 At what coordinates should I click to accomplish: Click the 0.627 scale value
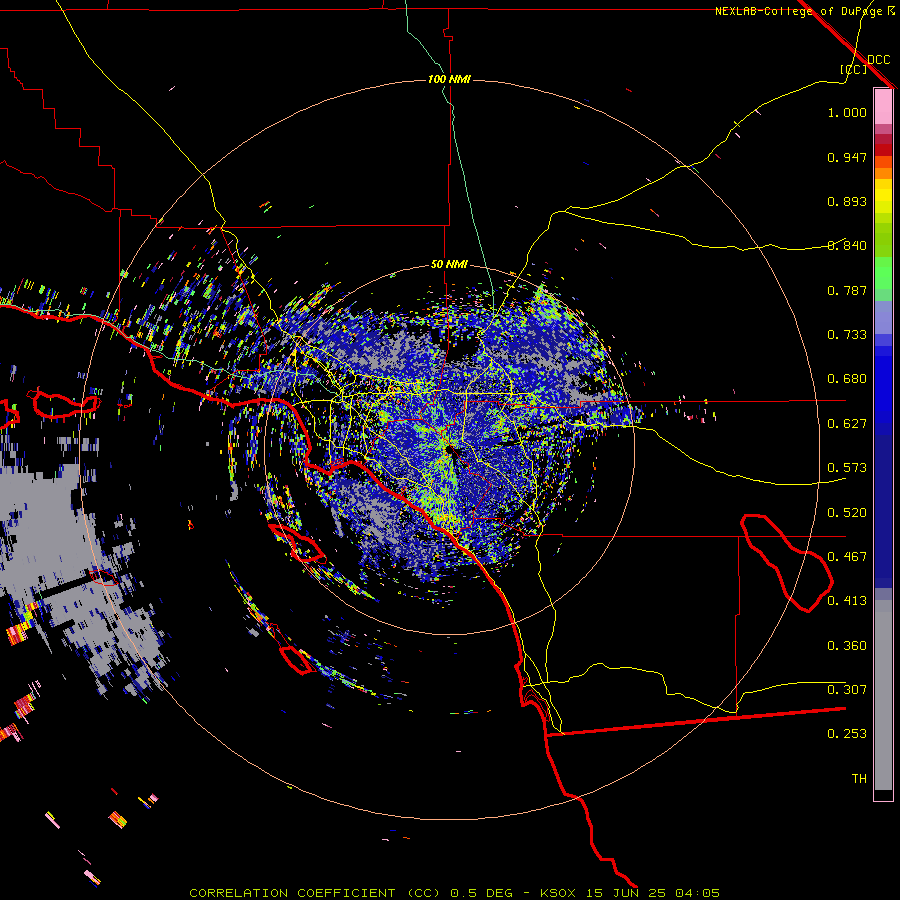847,424
